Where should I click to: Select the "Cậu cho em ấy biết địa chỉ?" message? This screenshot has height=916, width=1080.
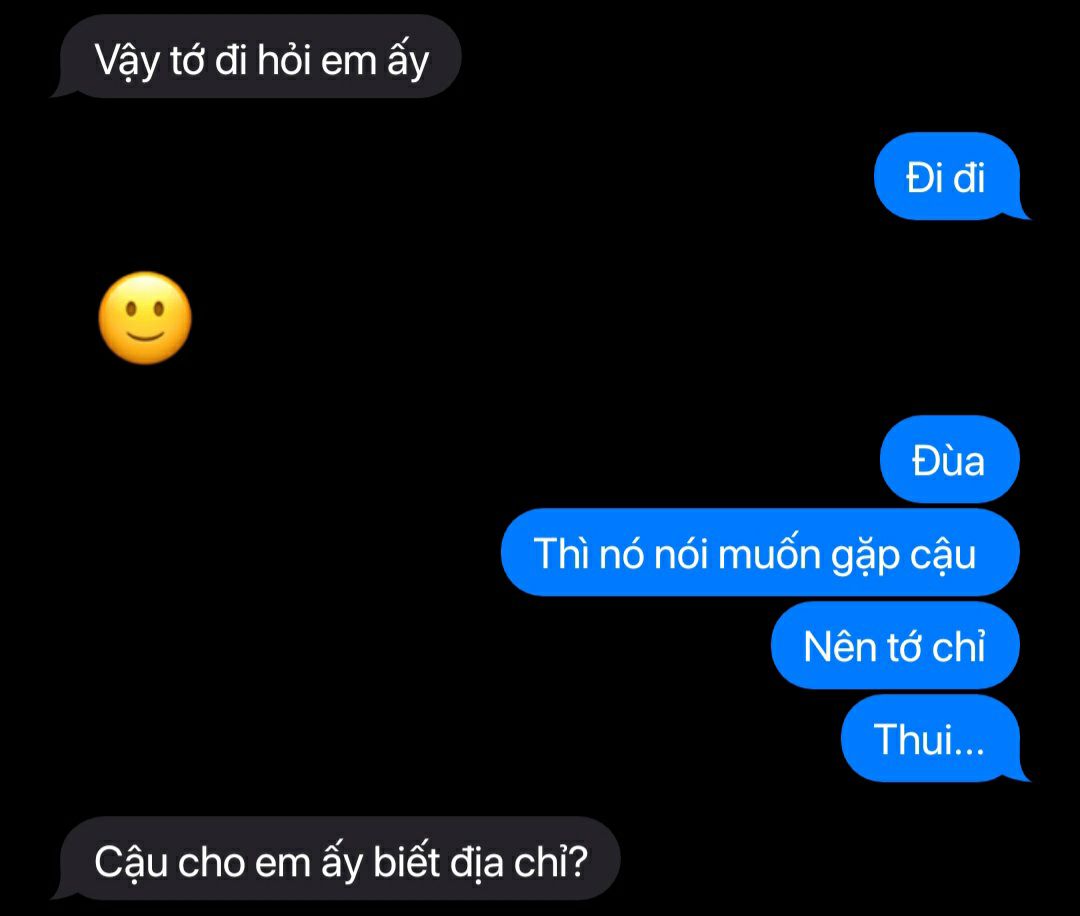tap(336, 859)
